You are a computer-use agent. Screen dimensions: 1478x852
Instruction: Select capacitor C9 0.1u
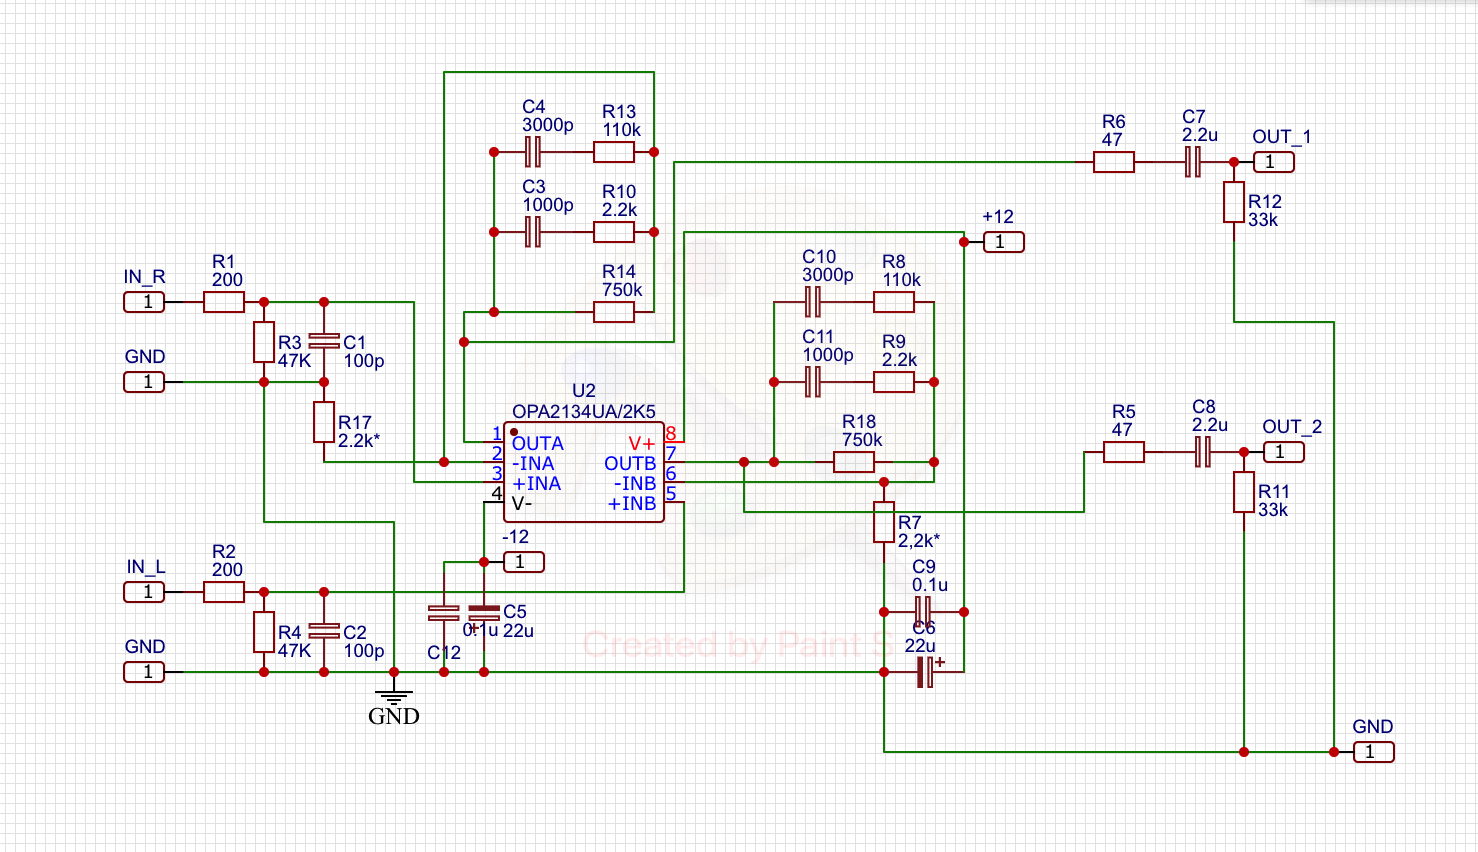point(924,612)
